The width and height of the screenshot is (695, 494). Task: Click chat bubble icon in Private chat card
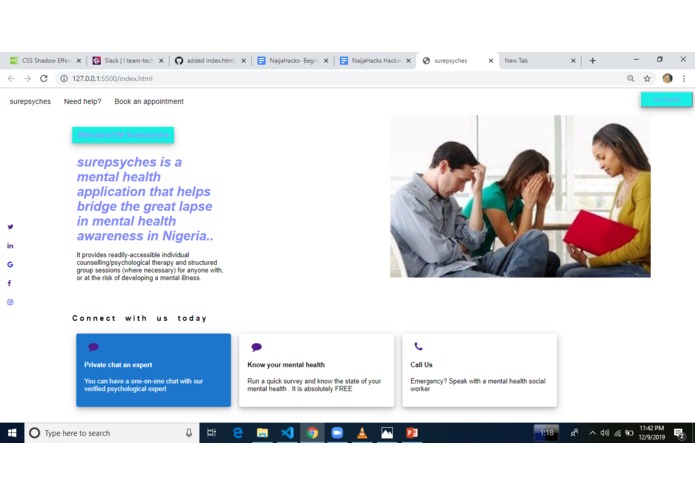click(93, 347)
